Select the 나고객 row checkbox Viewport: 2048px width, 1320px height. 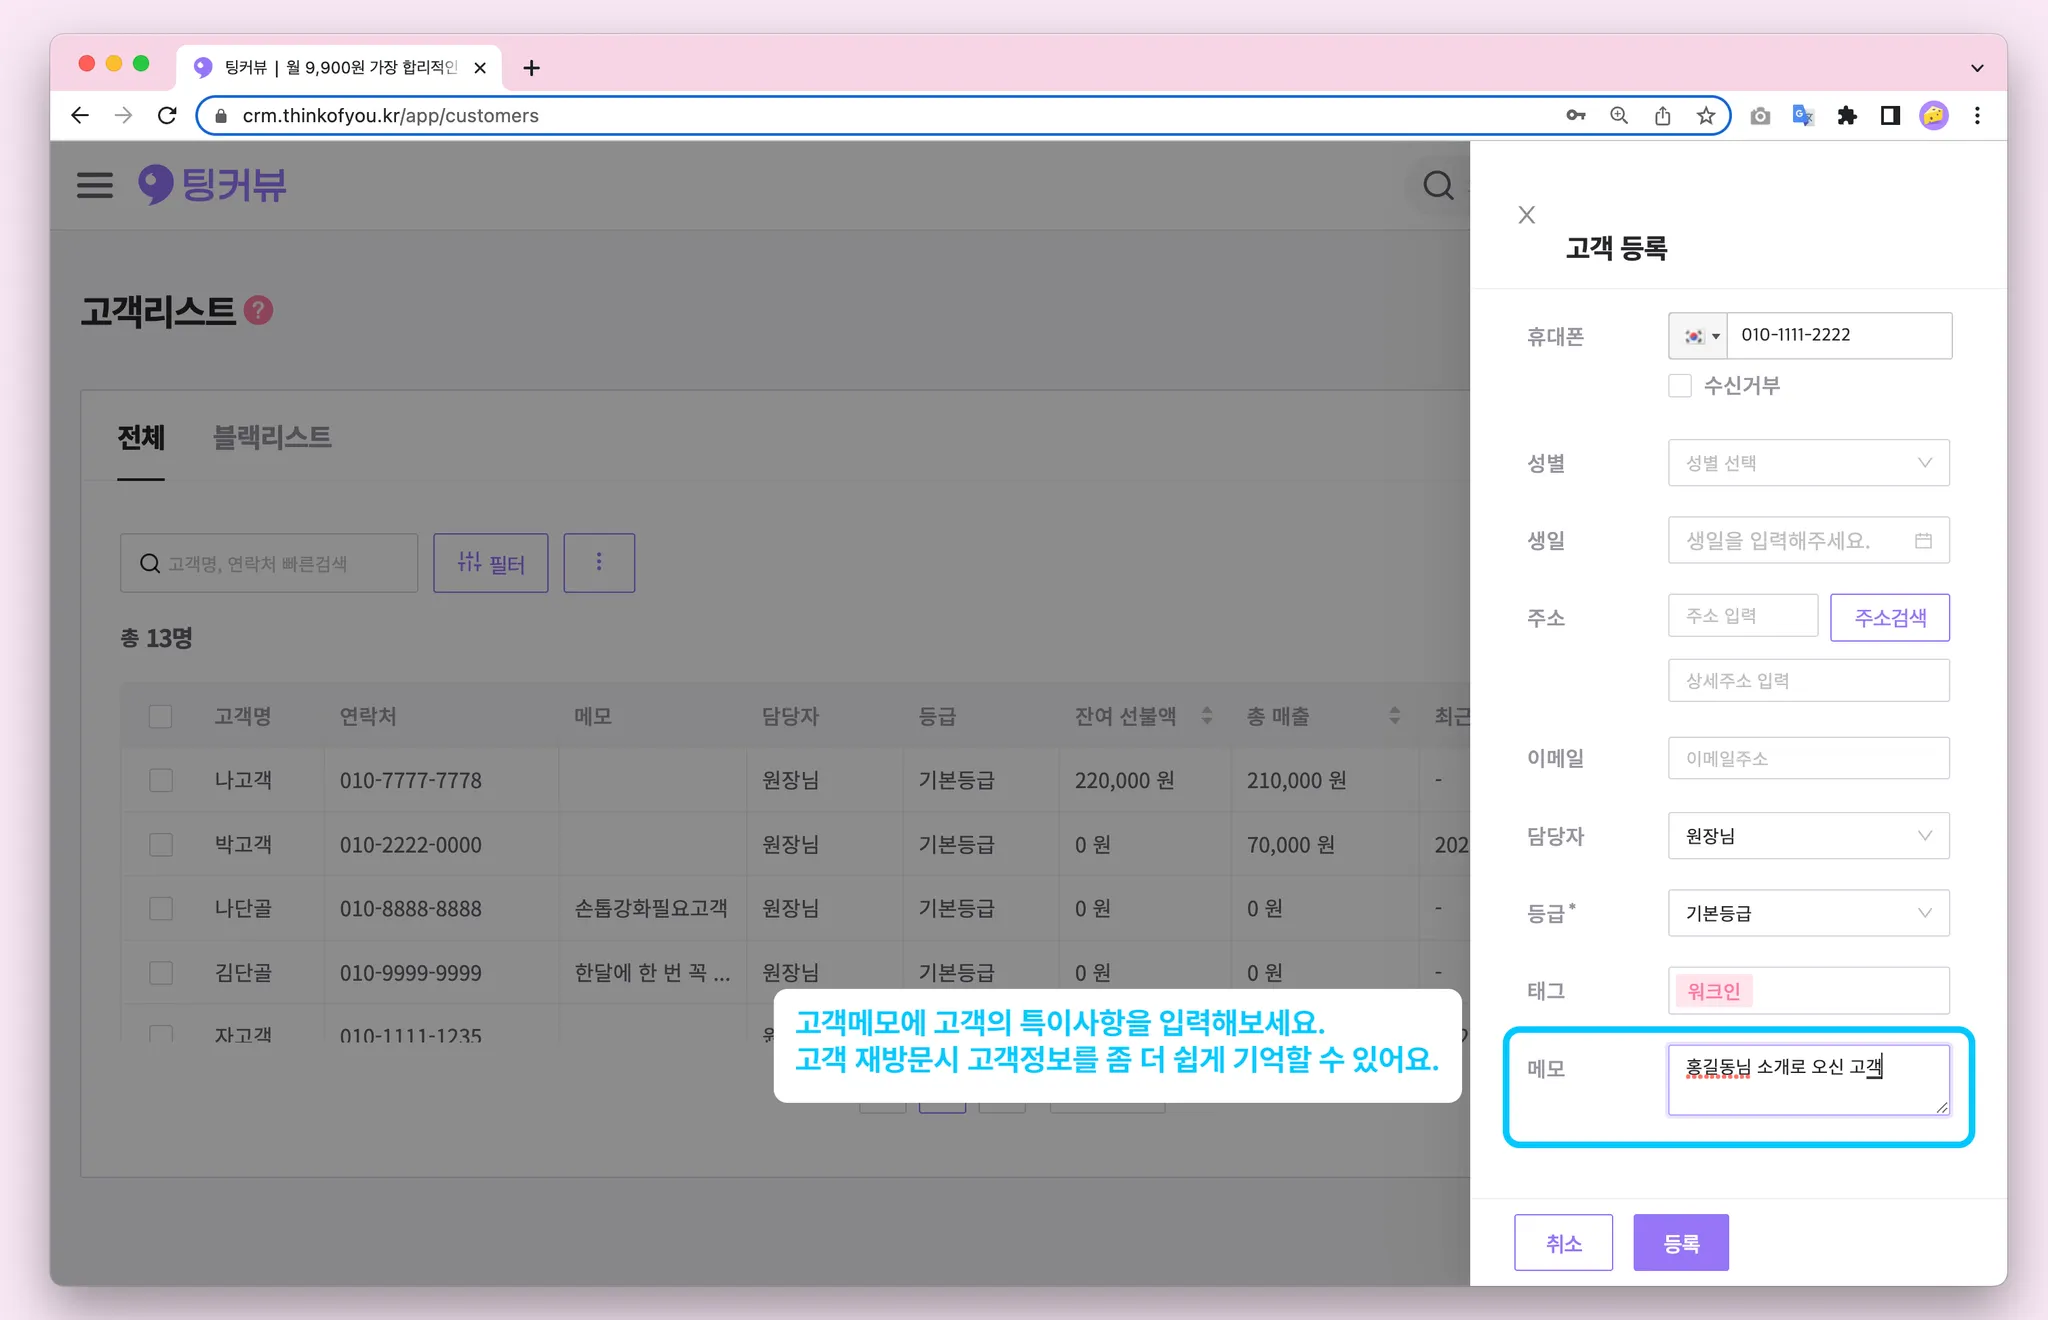(161, 780)
